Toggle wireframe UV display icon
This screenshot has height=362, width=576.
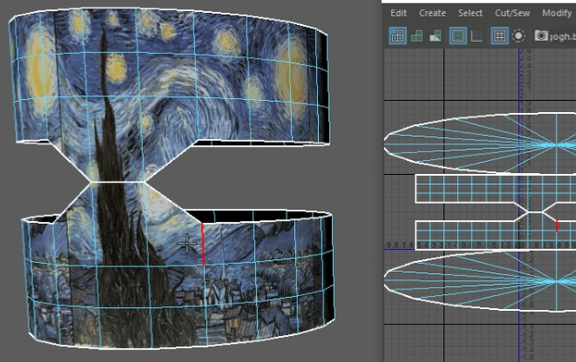click(398, 36)
